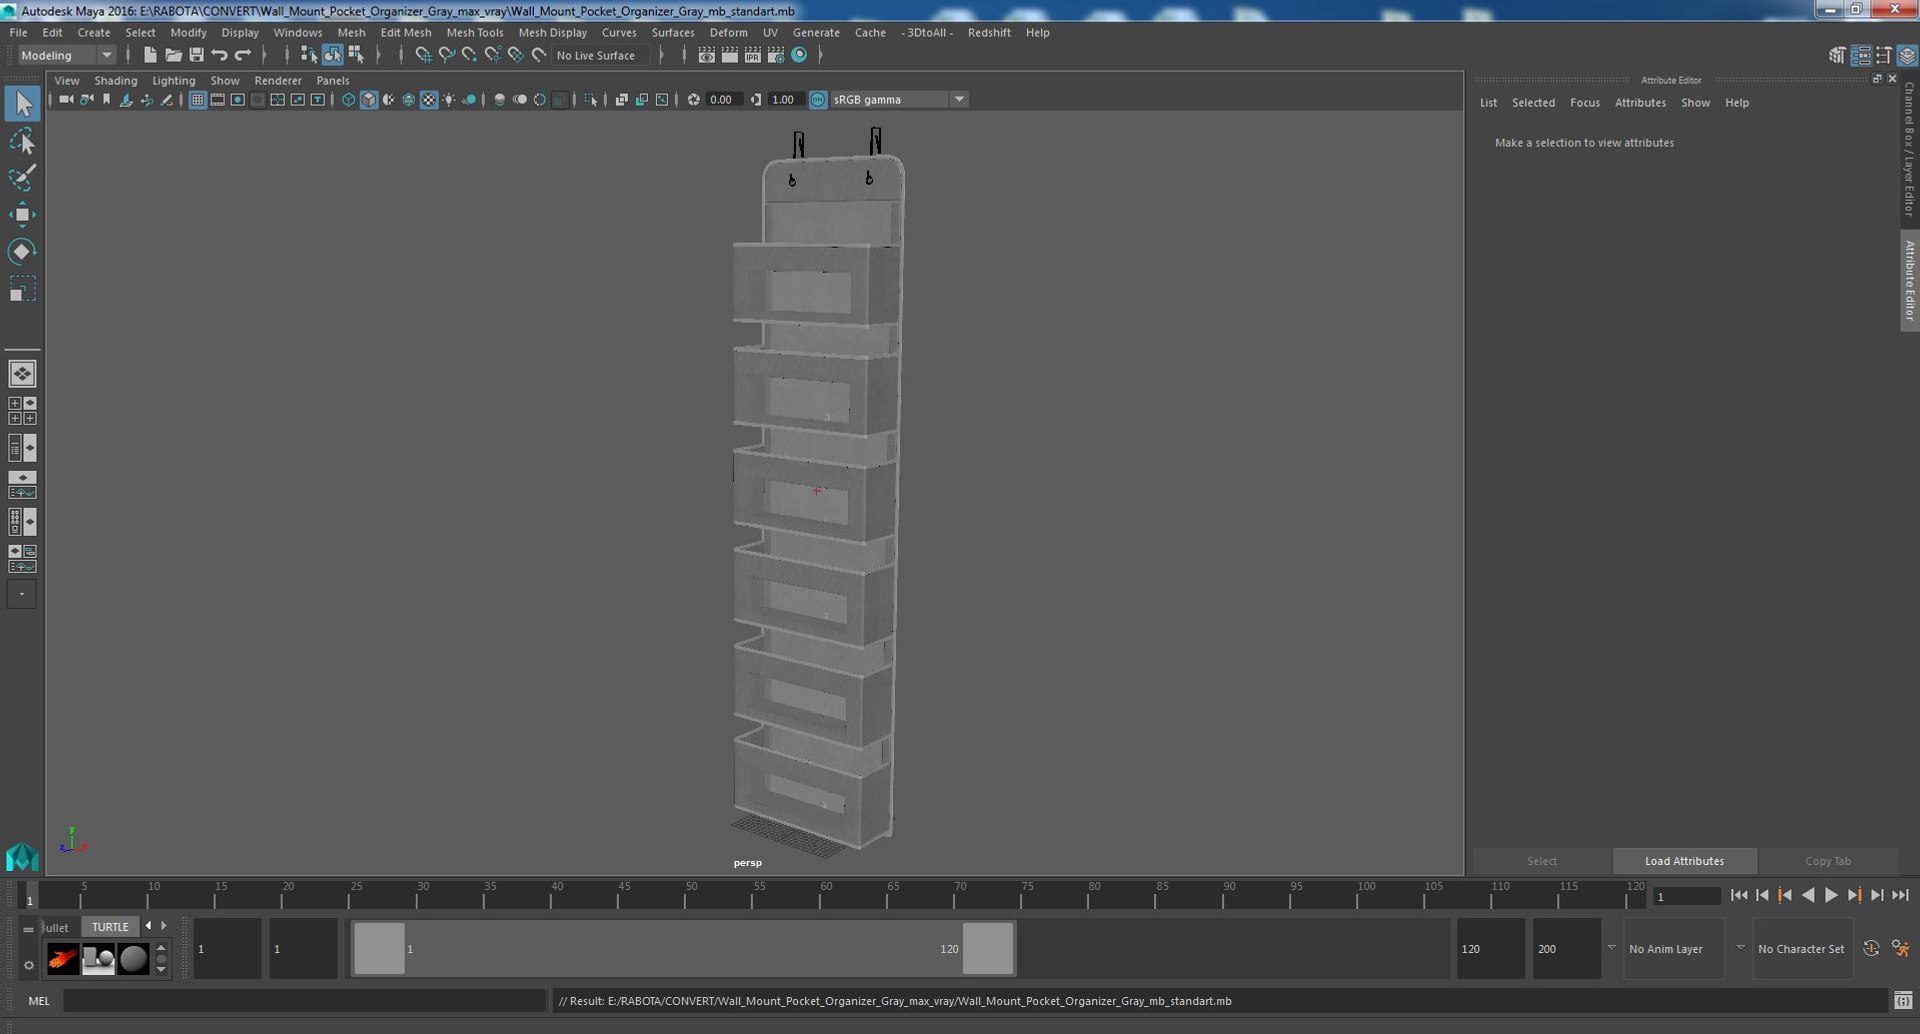
Task: Click the Save scene icon
Action: [x=196, y=55]
